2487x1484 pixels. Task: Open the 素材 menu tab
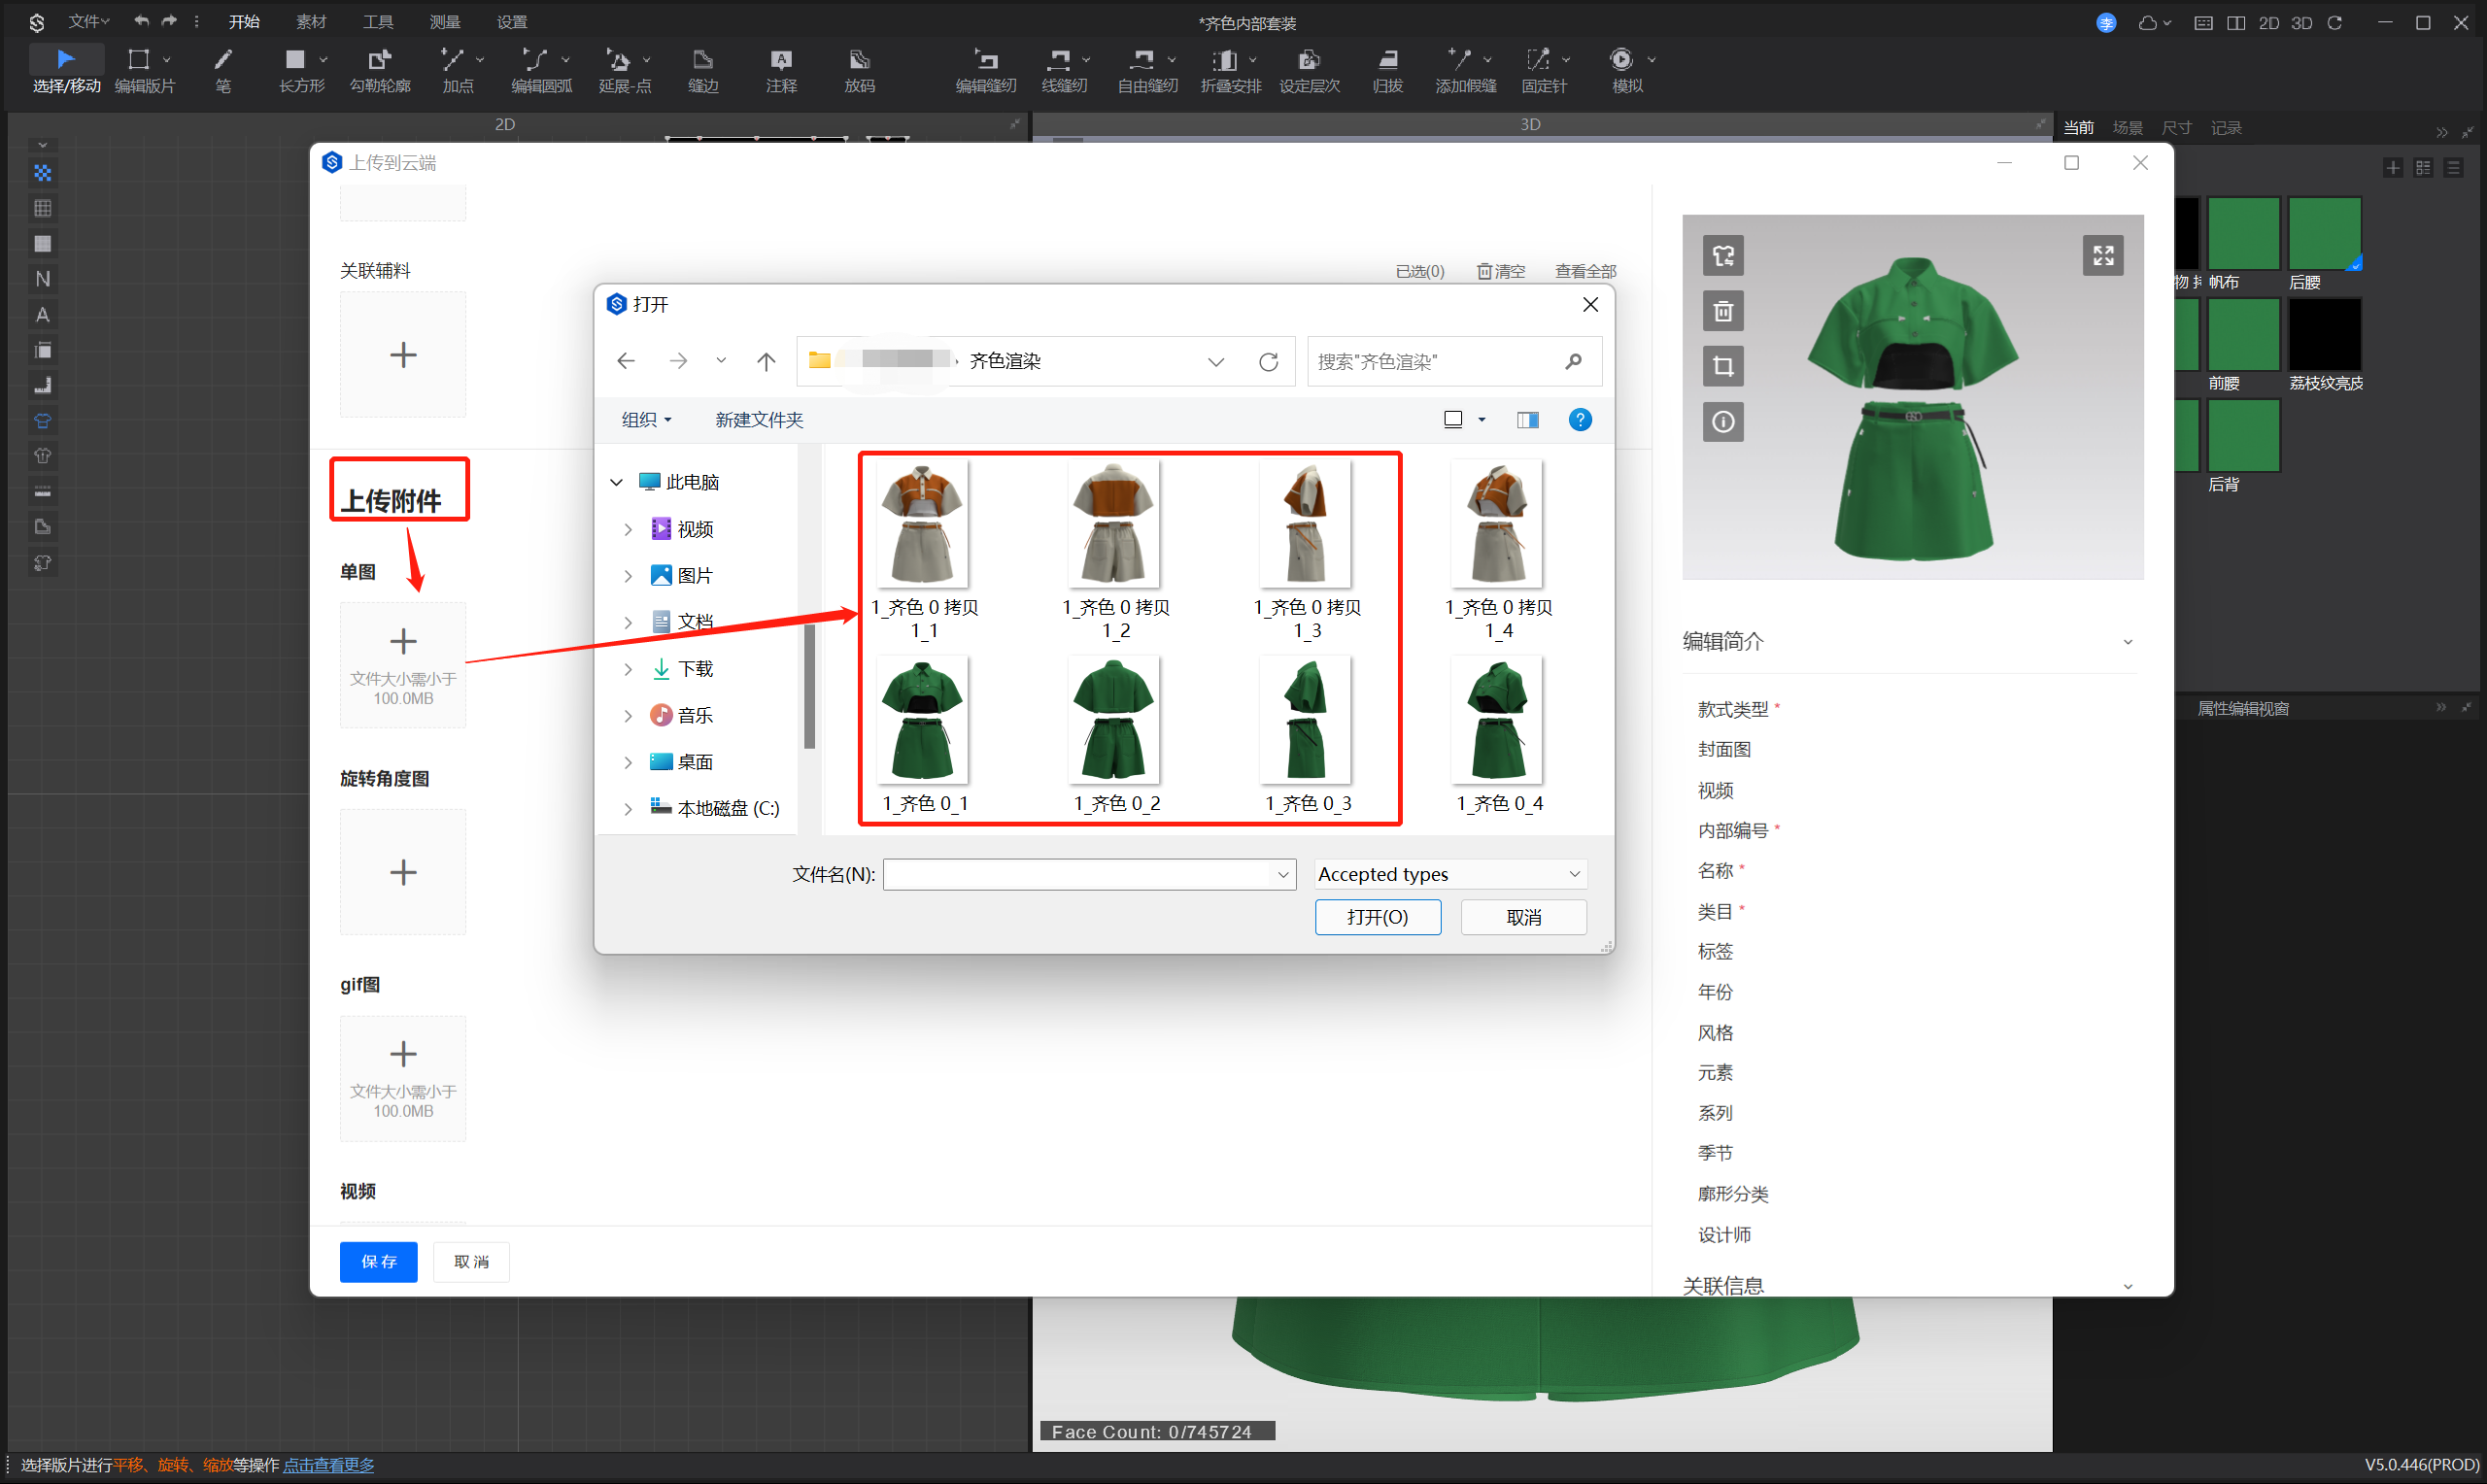click(311, 22)
